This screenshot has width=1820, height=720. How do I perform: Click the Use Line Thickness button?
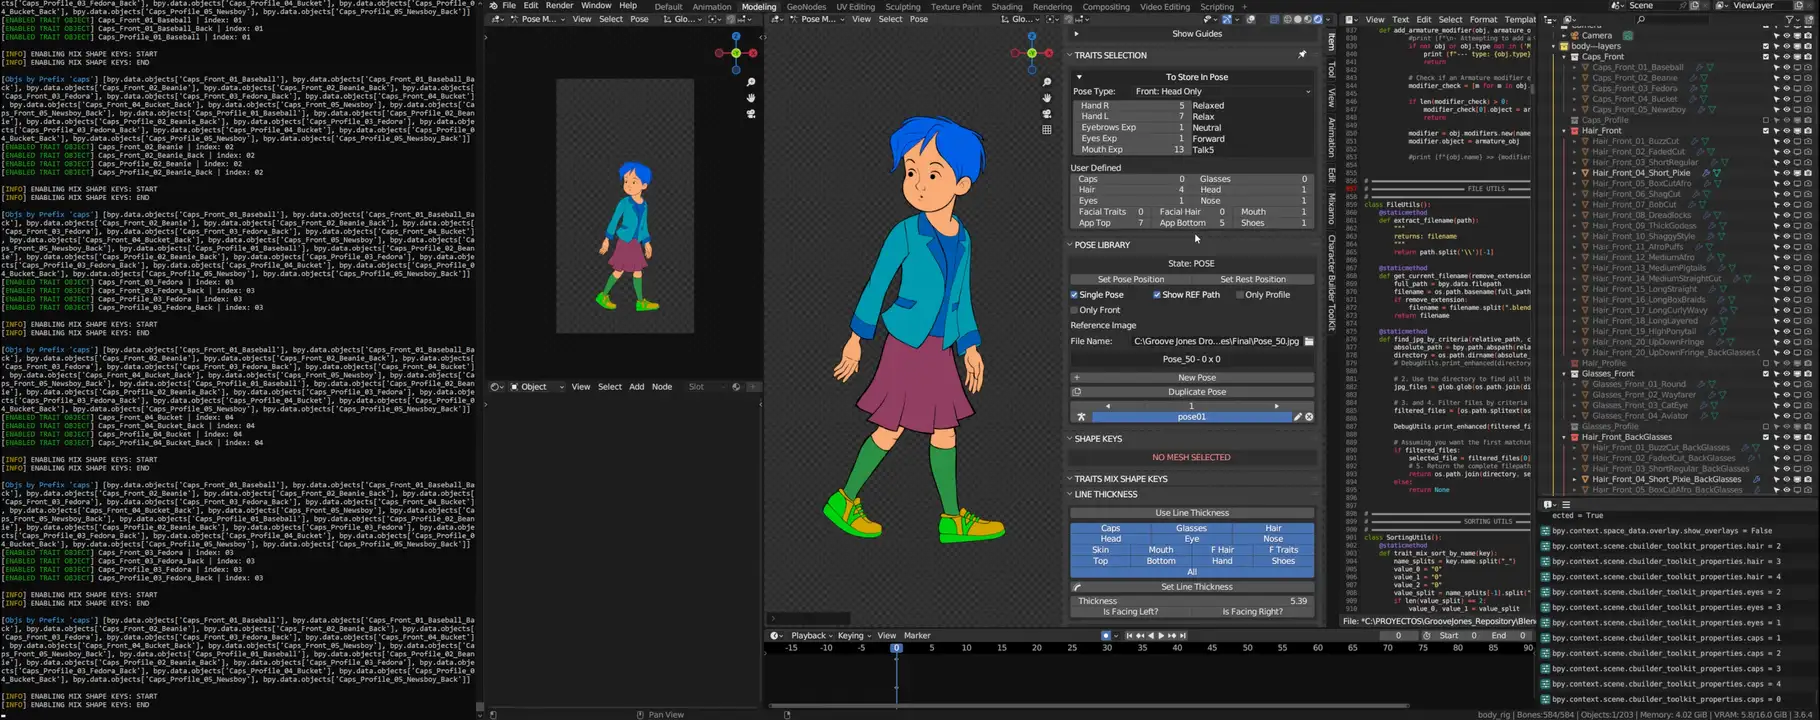(1192, 513)
